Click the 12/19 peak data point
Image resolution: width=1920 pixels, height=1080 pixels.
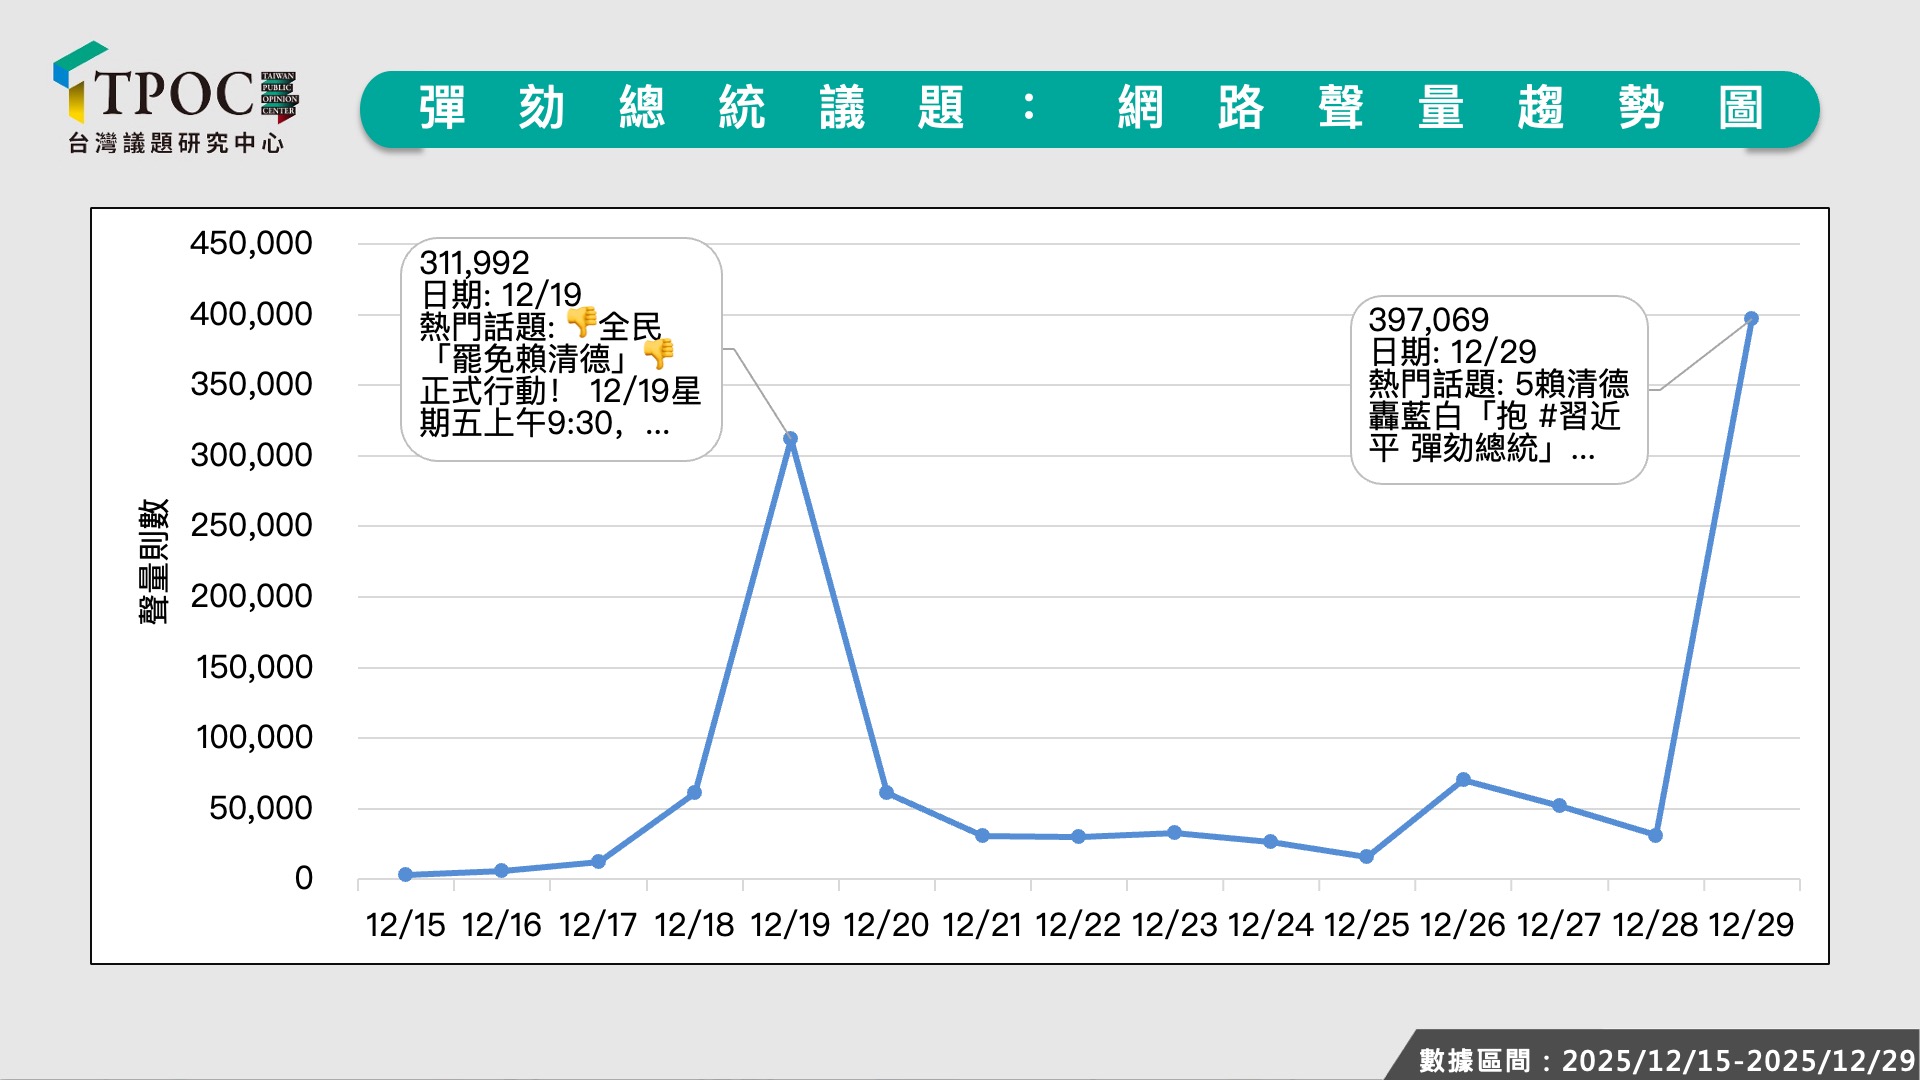tap(790, 438)
